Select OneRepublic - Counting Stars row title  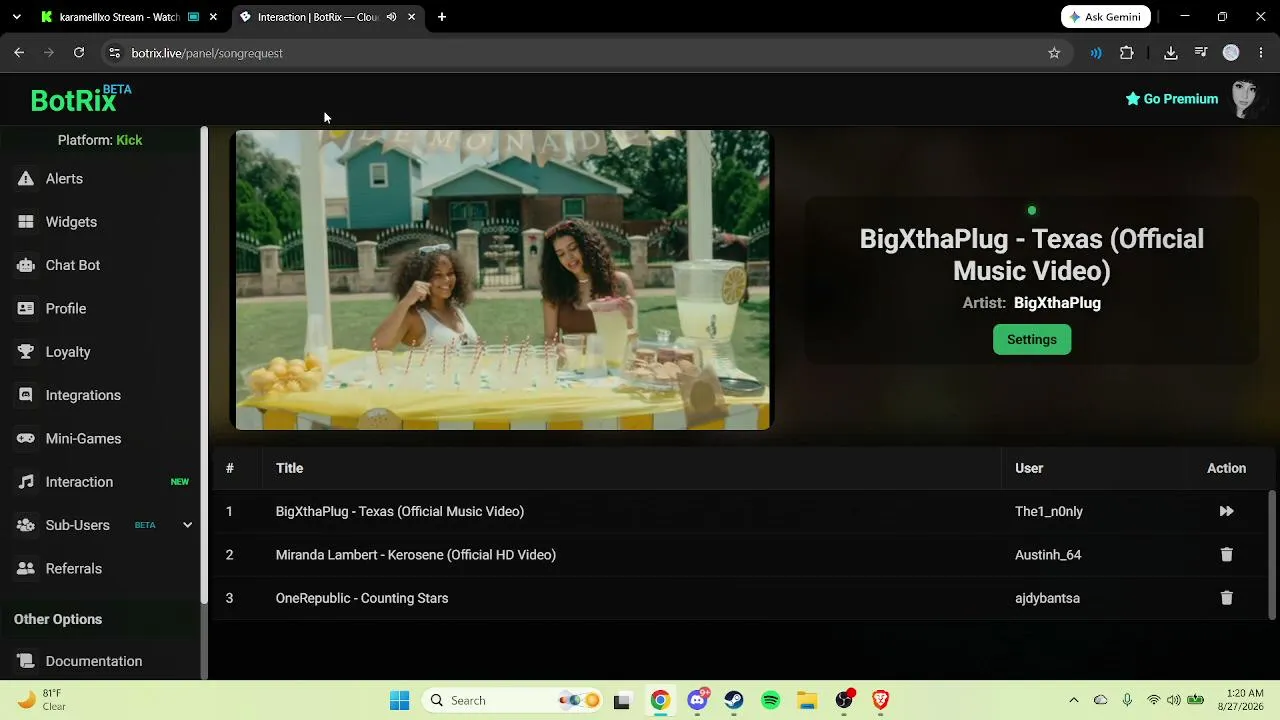(x=362, y=598)
